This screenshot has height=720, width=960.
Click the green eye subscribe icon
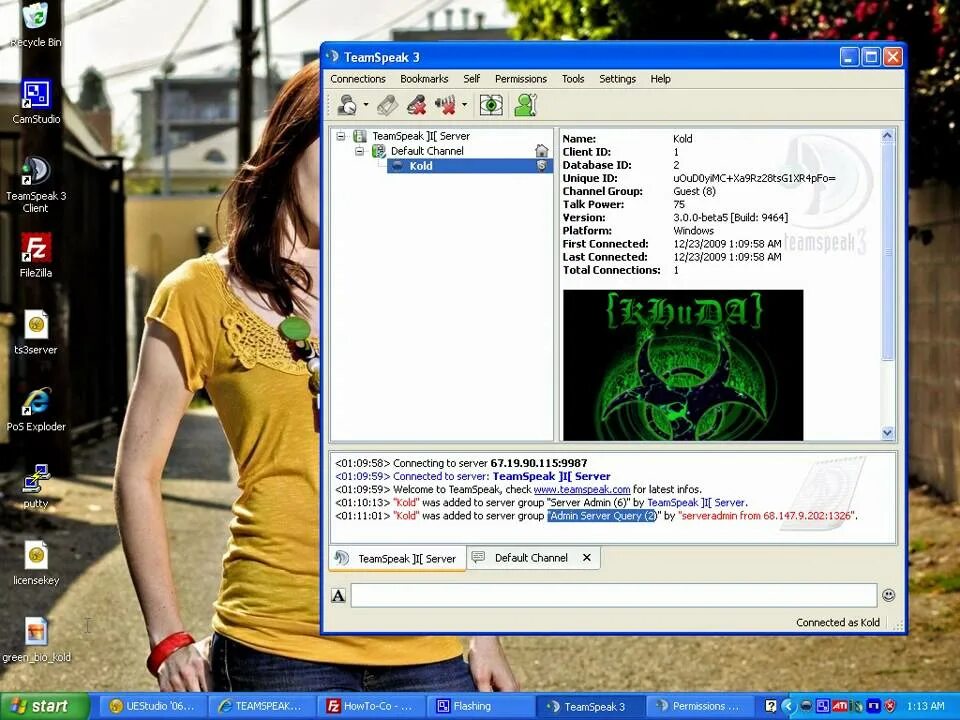tap(491, 105)
